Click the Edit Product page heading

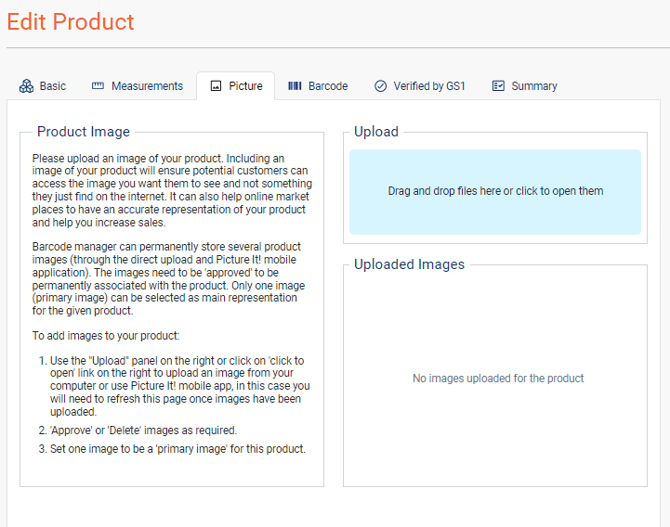(70, 21)
